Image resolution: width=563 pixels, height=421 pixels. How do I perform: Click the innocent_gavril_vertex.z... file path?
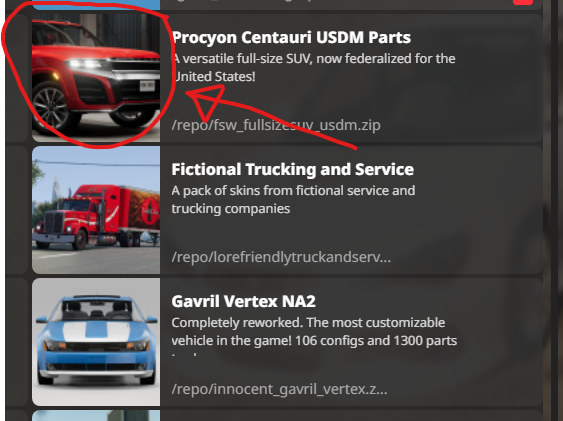[x=279, y=389]
